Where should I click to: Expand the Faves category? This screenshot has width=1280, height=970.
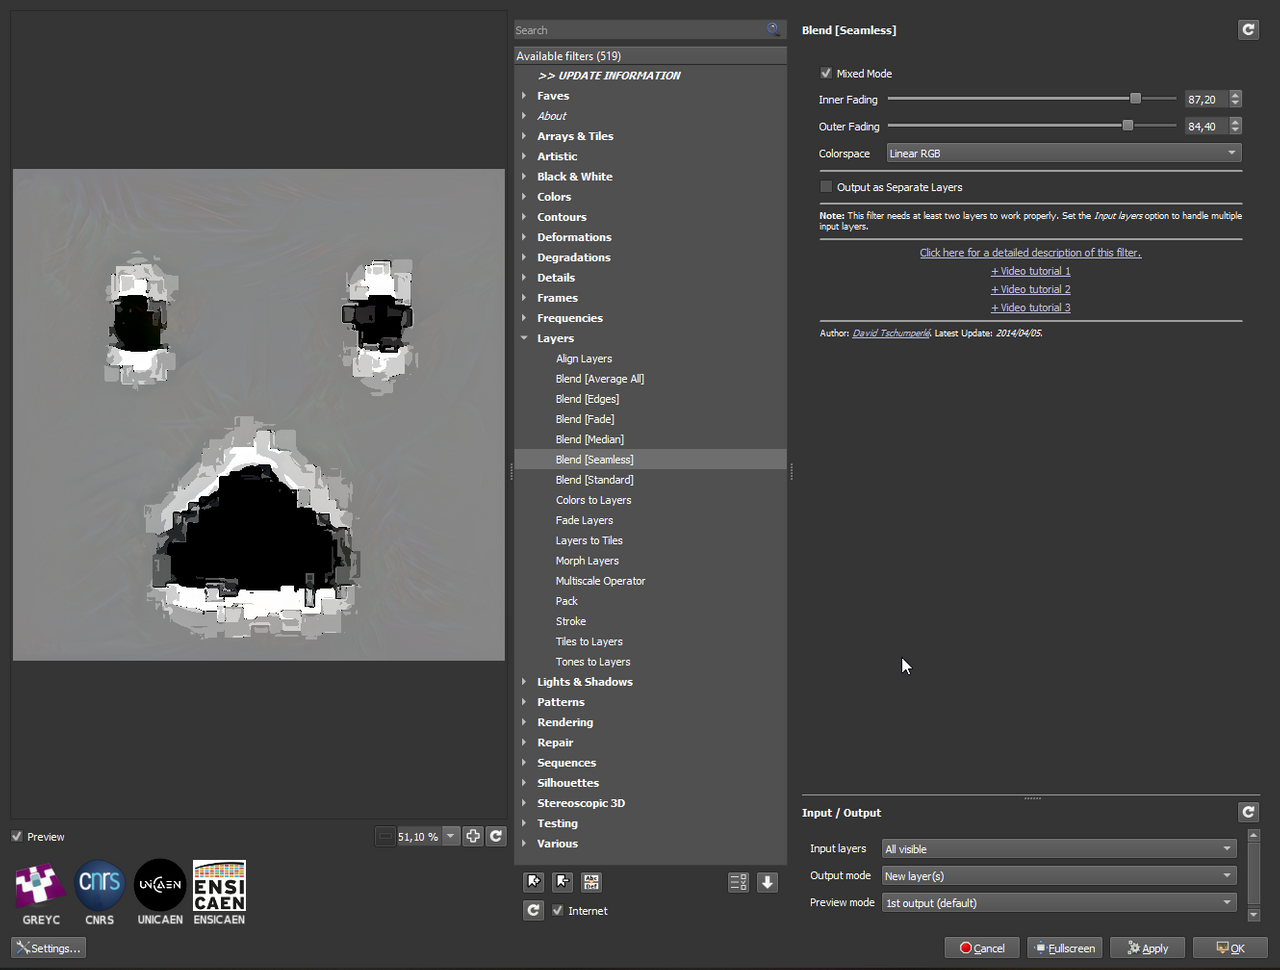click(524, 96)
